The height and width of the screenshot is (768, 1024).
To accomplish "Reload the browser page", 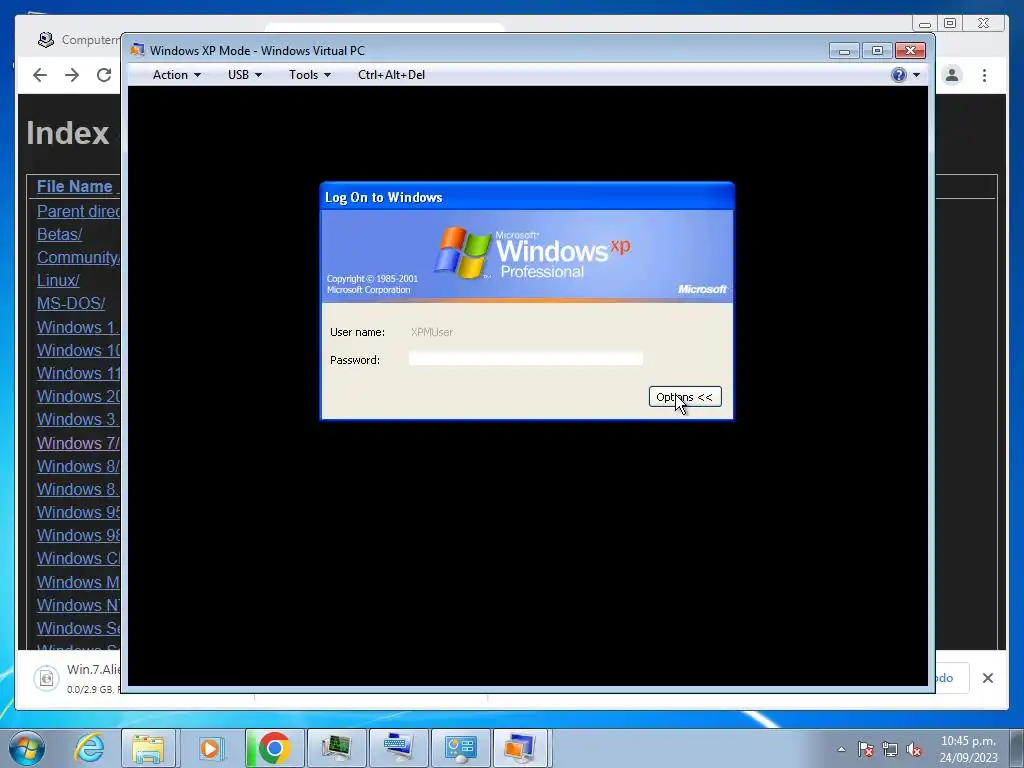I will click(104, 75).
